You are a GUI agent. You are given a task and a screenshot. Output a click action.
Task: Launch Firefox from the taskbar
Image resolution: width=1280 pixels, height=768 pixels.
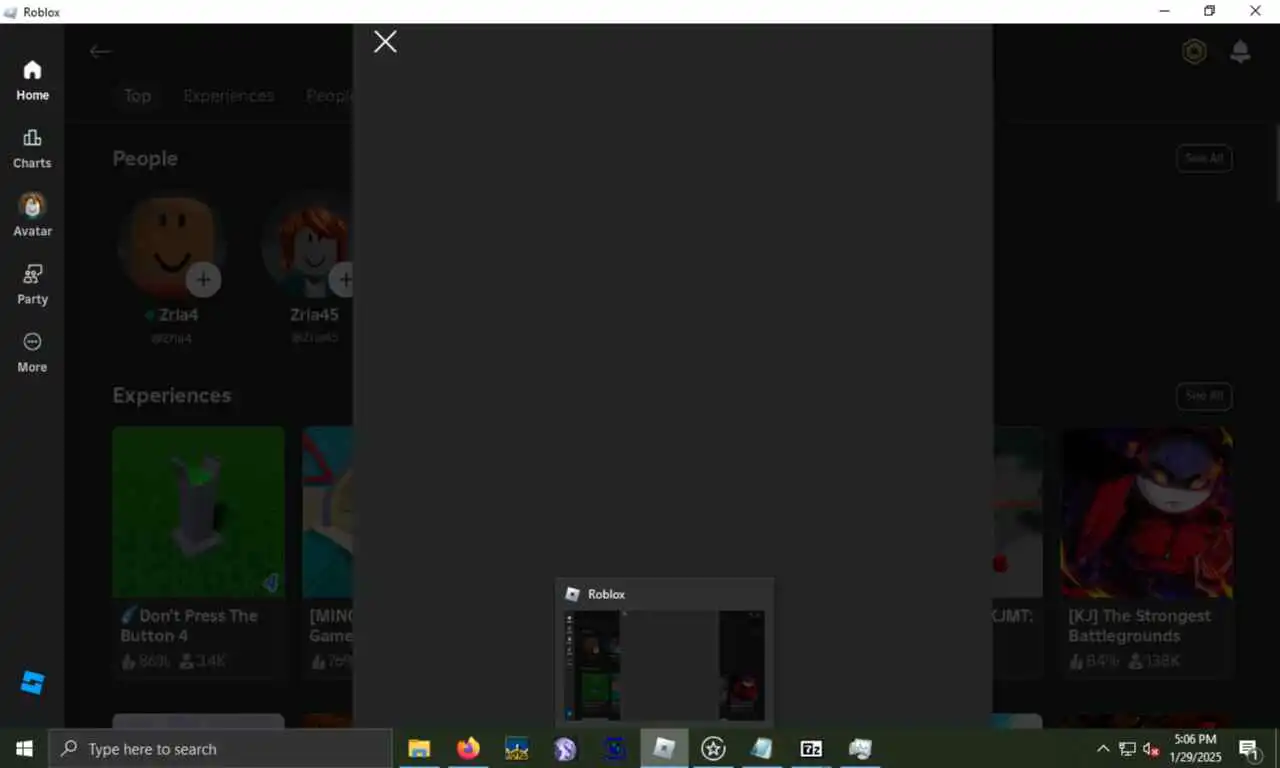(x=468, y=749)
